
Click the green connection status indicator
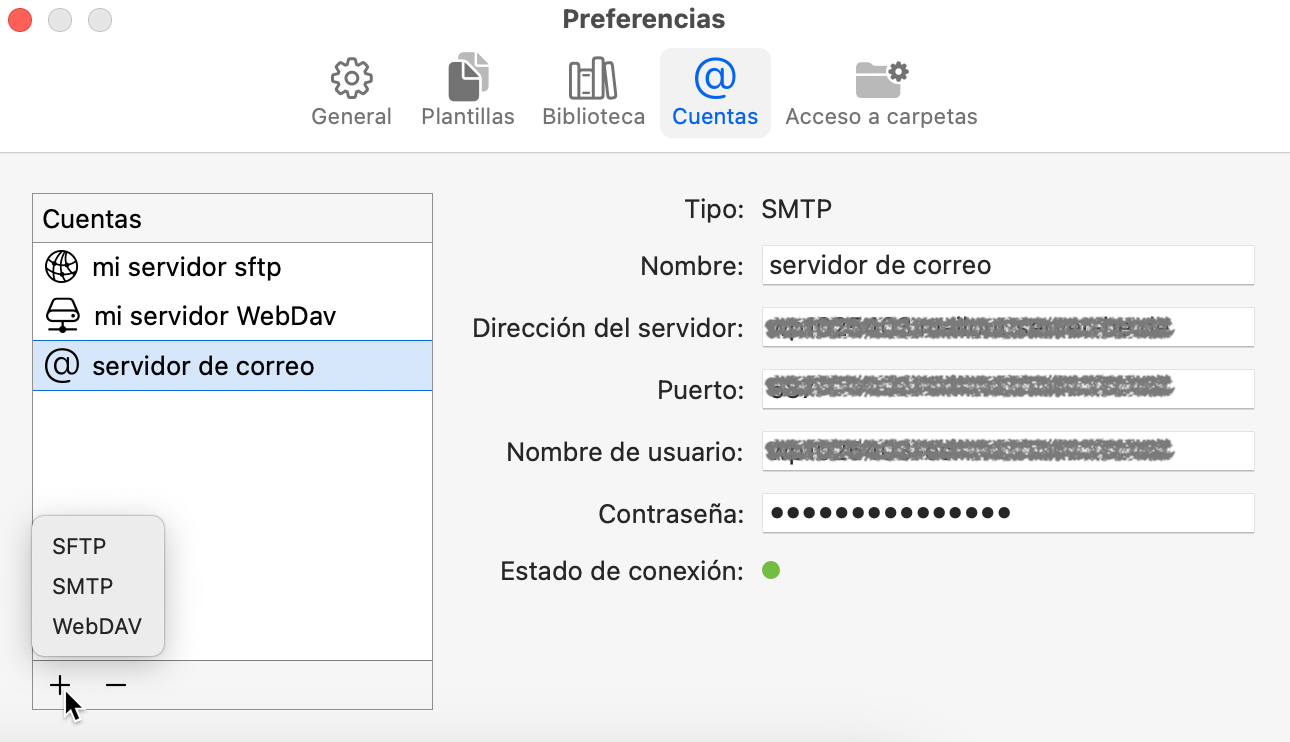tap(770, 571)
